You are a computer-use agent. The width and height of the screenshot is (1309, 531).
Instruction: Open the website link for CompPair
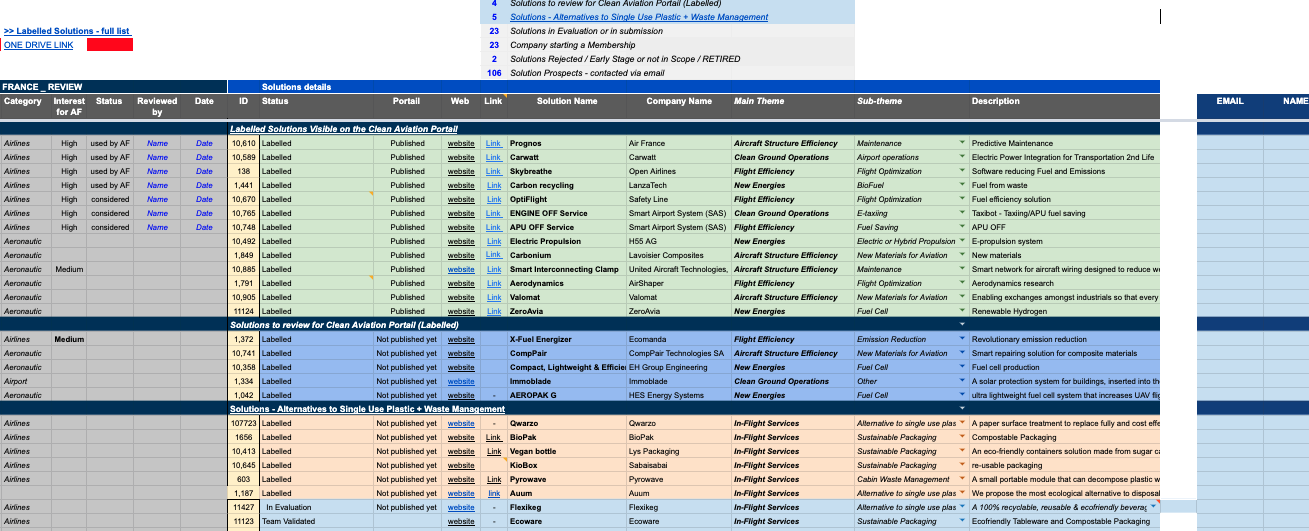pyautogui.click(x=461, y=353)
